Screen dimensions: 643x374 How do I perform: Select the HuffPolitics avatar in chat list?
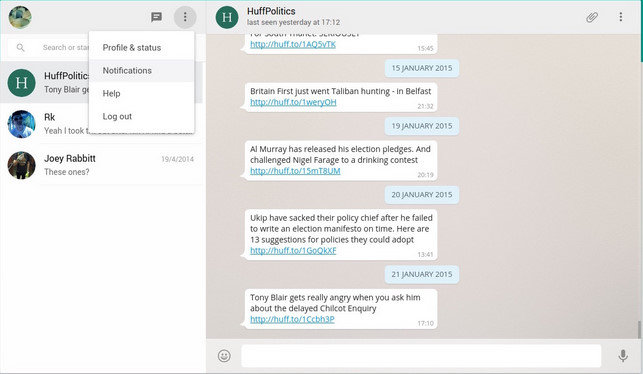click(x=21, y=83)
